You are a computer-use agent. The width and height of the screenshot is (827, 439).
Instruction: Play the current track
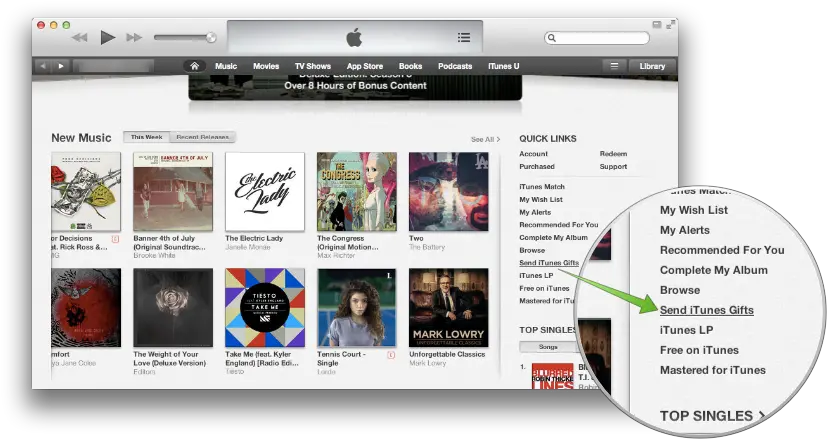click(x=108, y=37)
